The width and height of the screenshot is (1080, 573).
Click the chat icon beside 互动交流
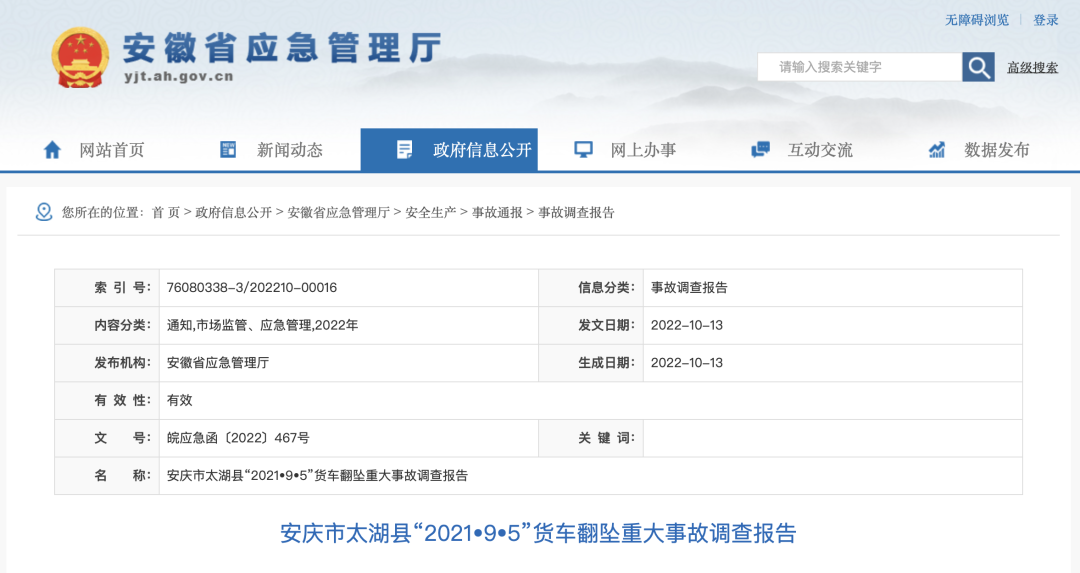[760, 149]
